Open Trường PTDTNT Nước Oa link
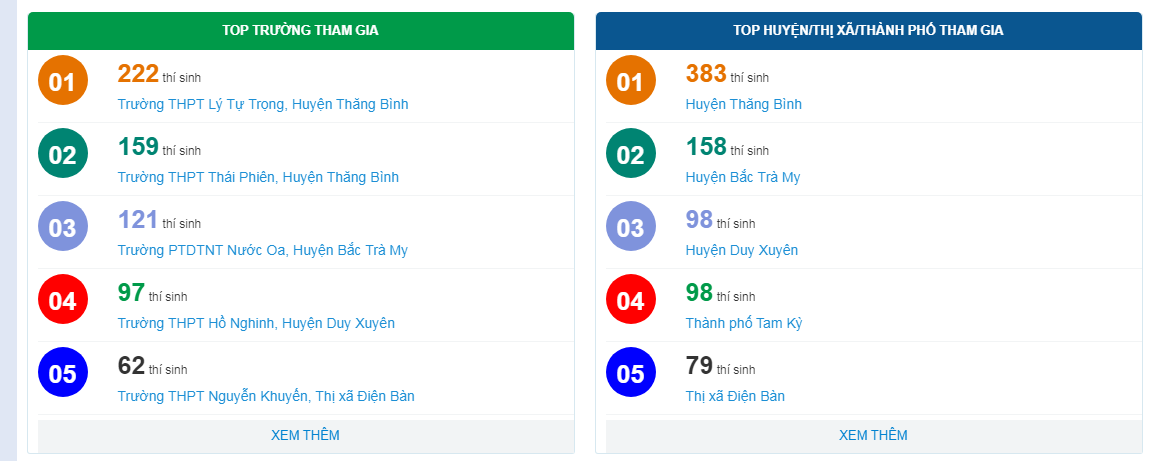 [263, 250]
